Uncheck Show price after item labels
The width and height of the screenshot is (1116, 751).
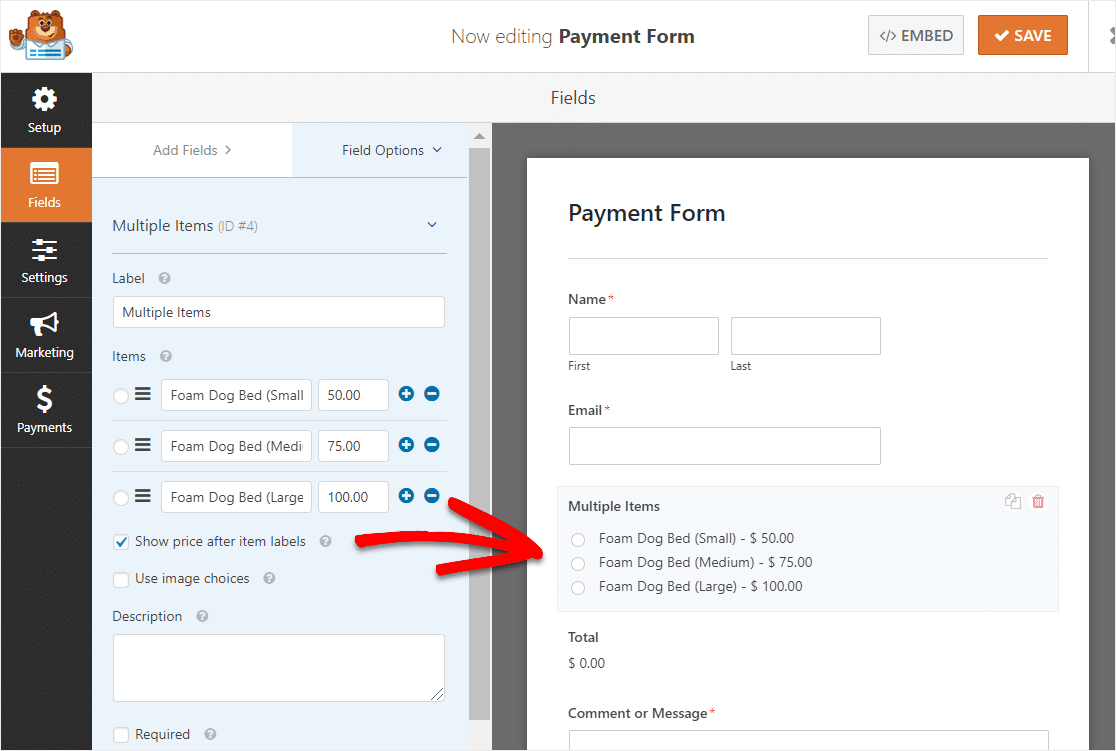pos(121,542)
